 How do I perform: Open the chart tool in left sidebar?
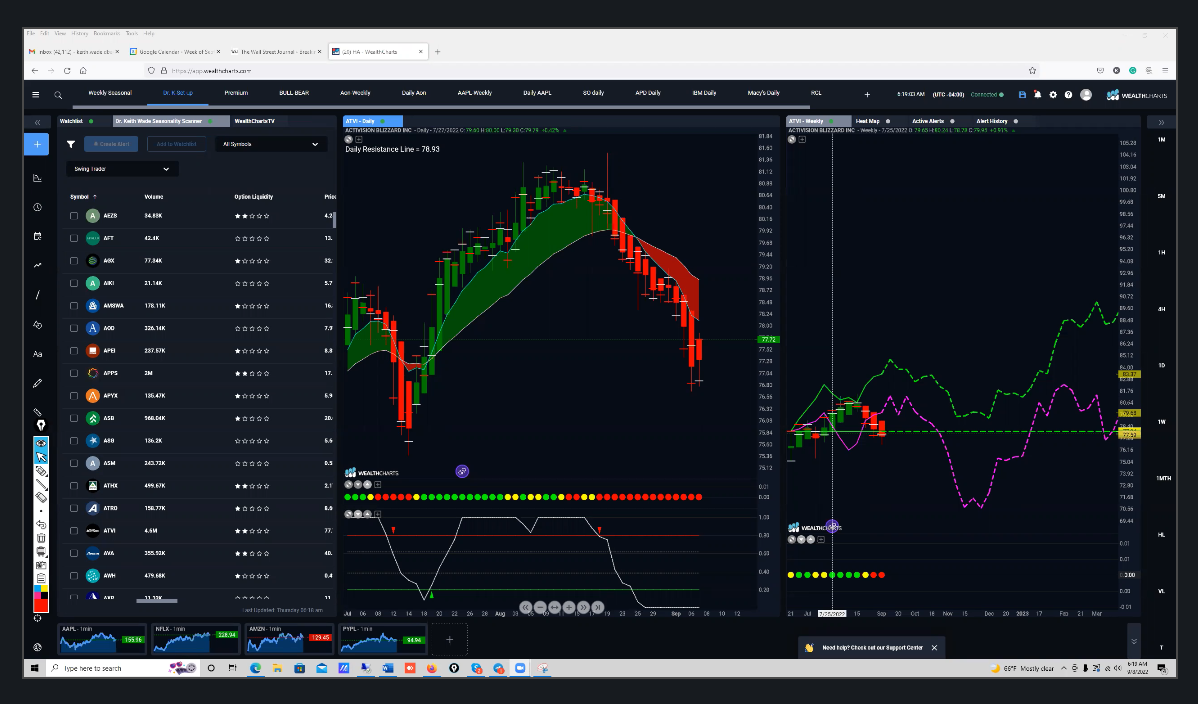37,178
